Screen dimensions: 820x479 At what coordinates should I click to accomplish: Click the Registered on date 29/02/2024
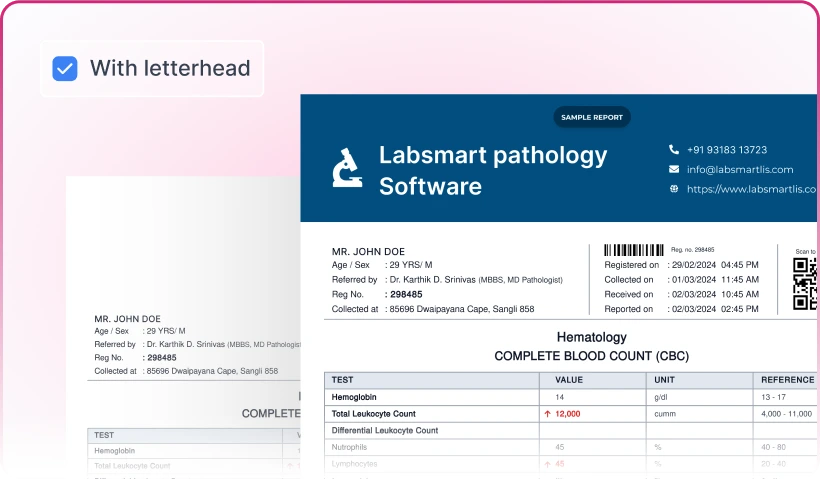tap(693, 265)
